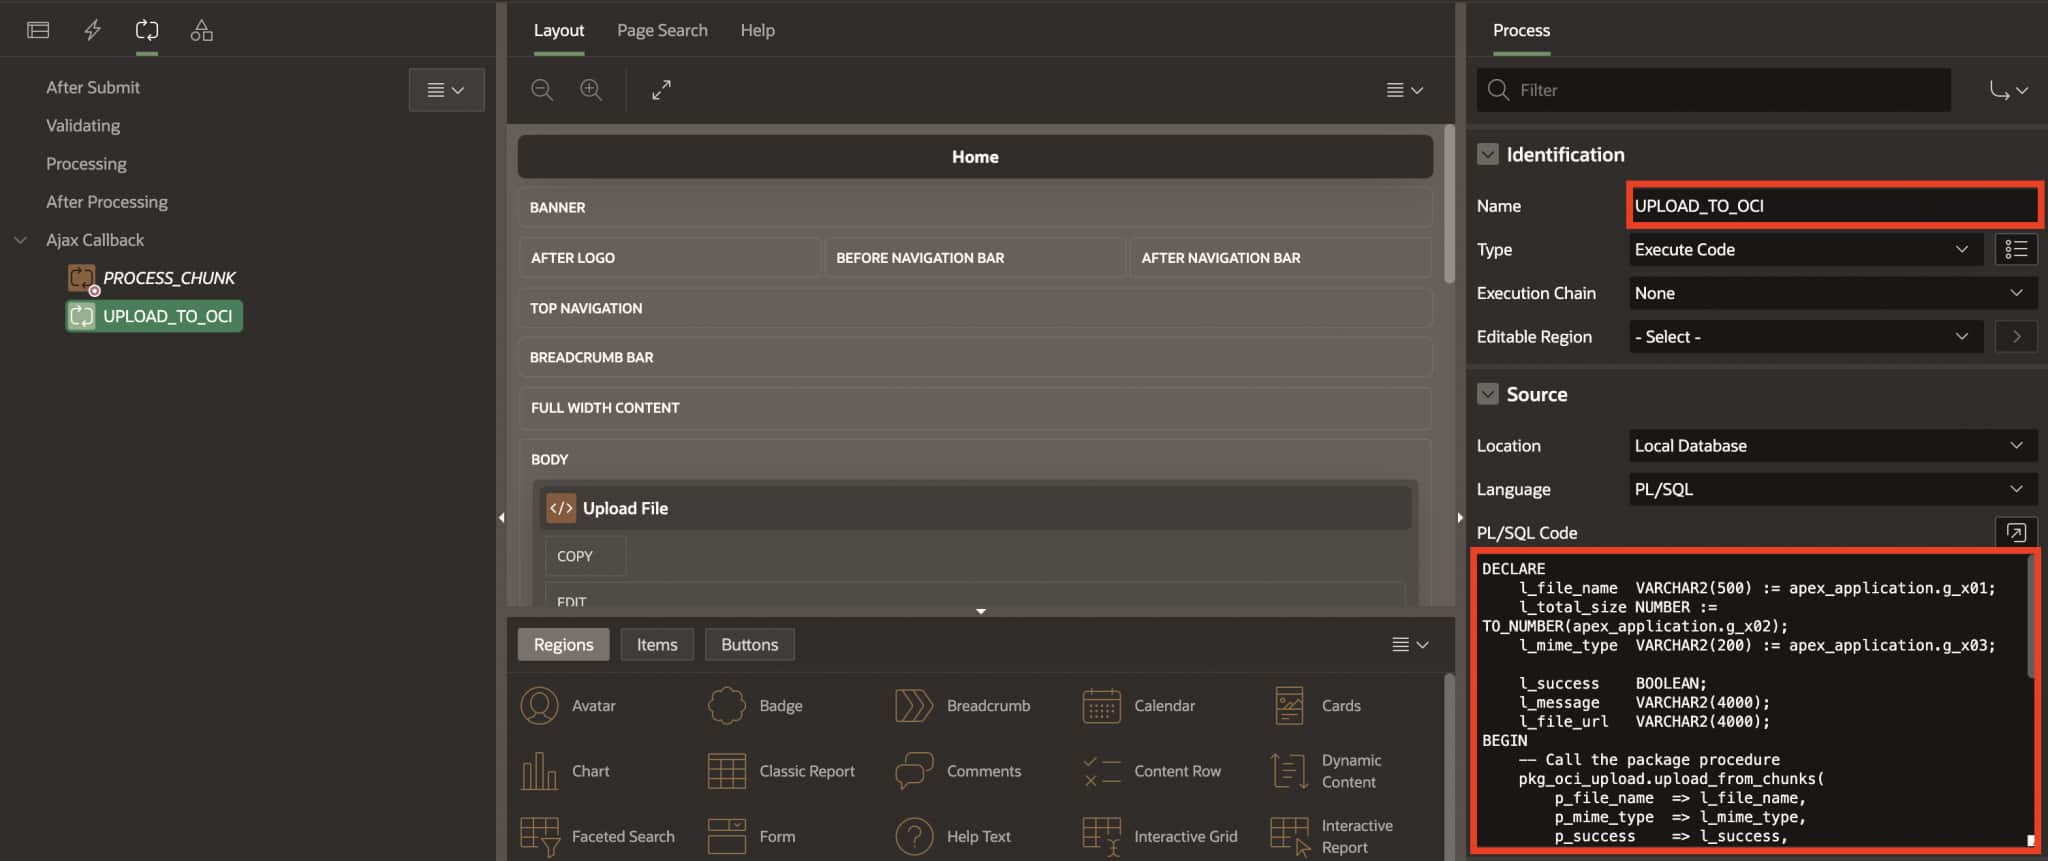
Task: Open the Dynamic Actions lightning tab
Action: pos(92,30)
